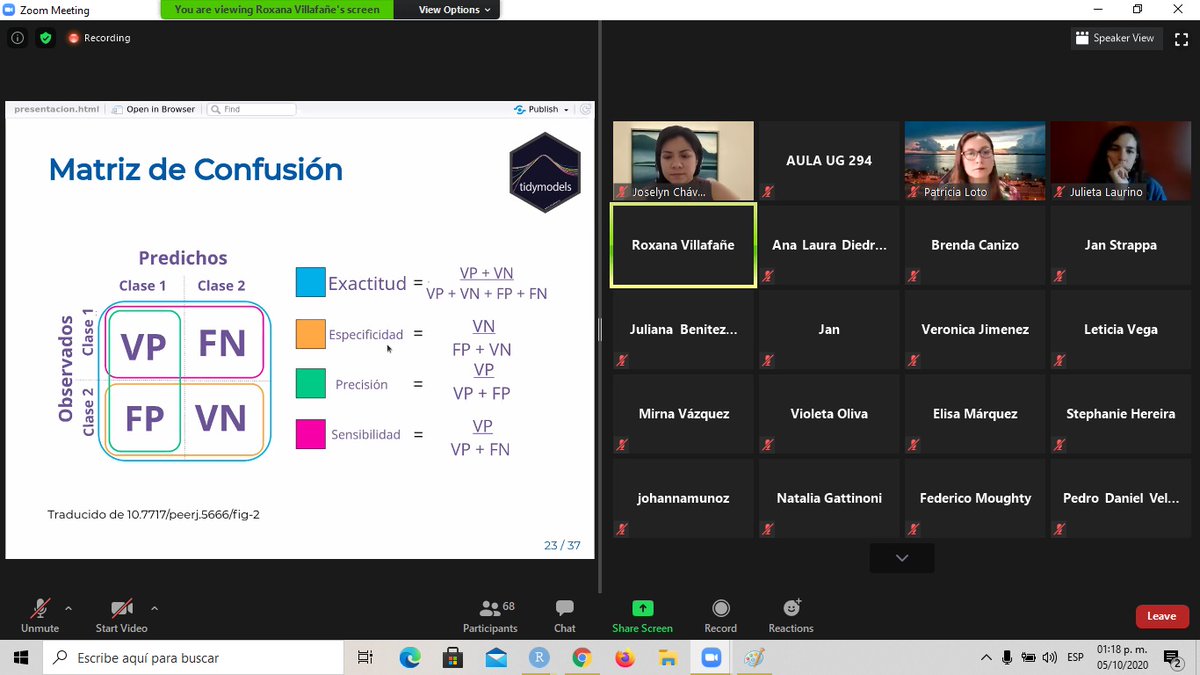
Task: Click the VN cell in confusion matrix
Action: pos(221,417)
